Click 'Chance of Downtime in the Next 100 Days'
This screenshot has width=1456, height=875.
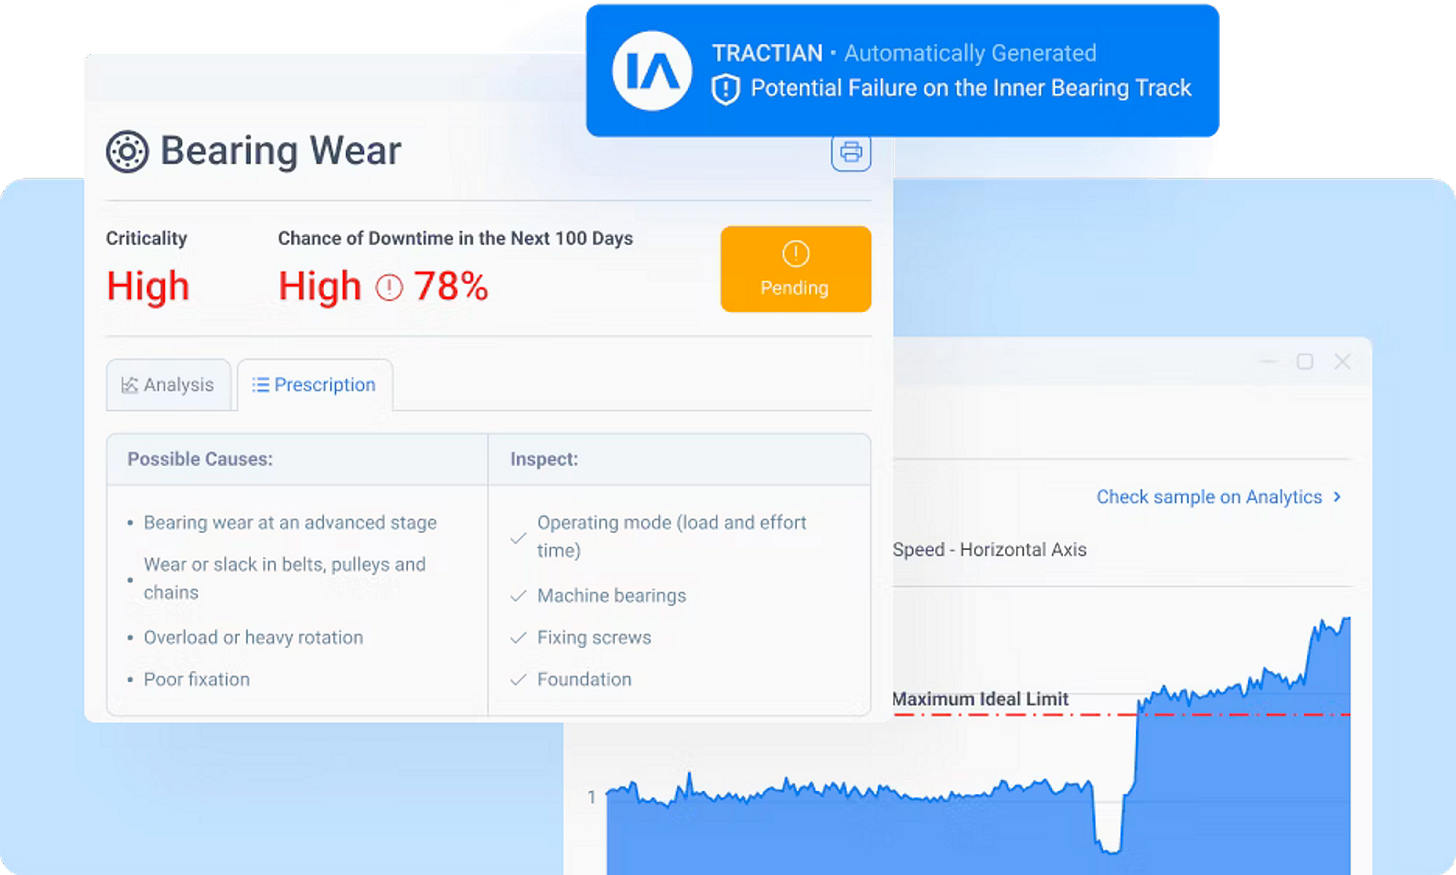[x=455, y=238]
